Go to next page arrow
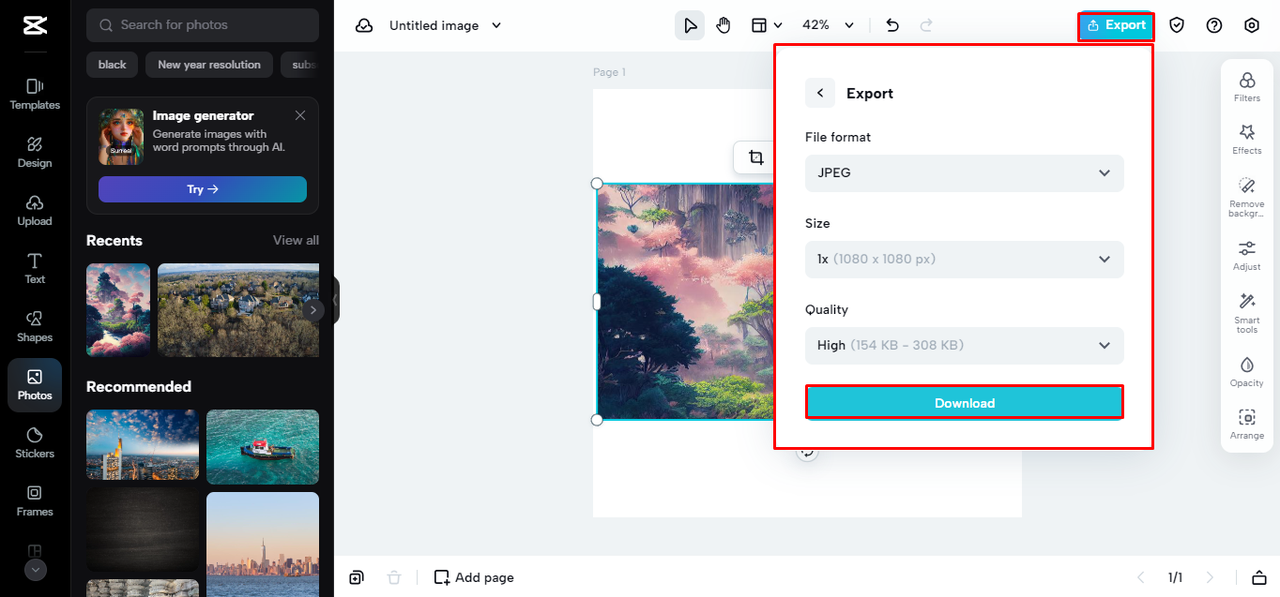This screenshot has height=597, width=1280. [1210, 577]
